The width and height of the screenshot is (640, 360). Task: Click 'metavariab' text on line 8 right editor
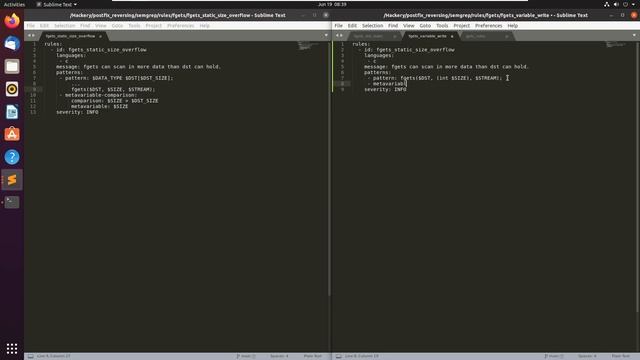pos(389,84)
